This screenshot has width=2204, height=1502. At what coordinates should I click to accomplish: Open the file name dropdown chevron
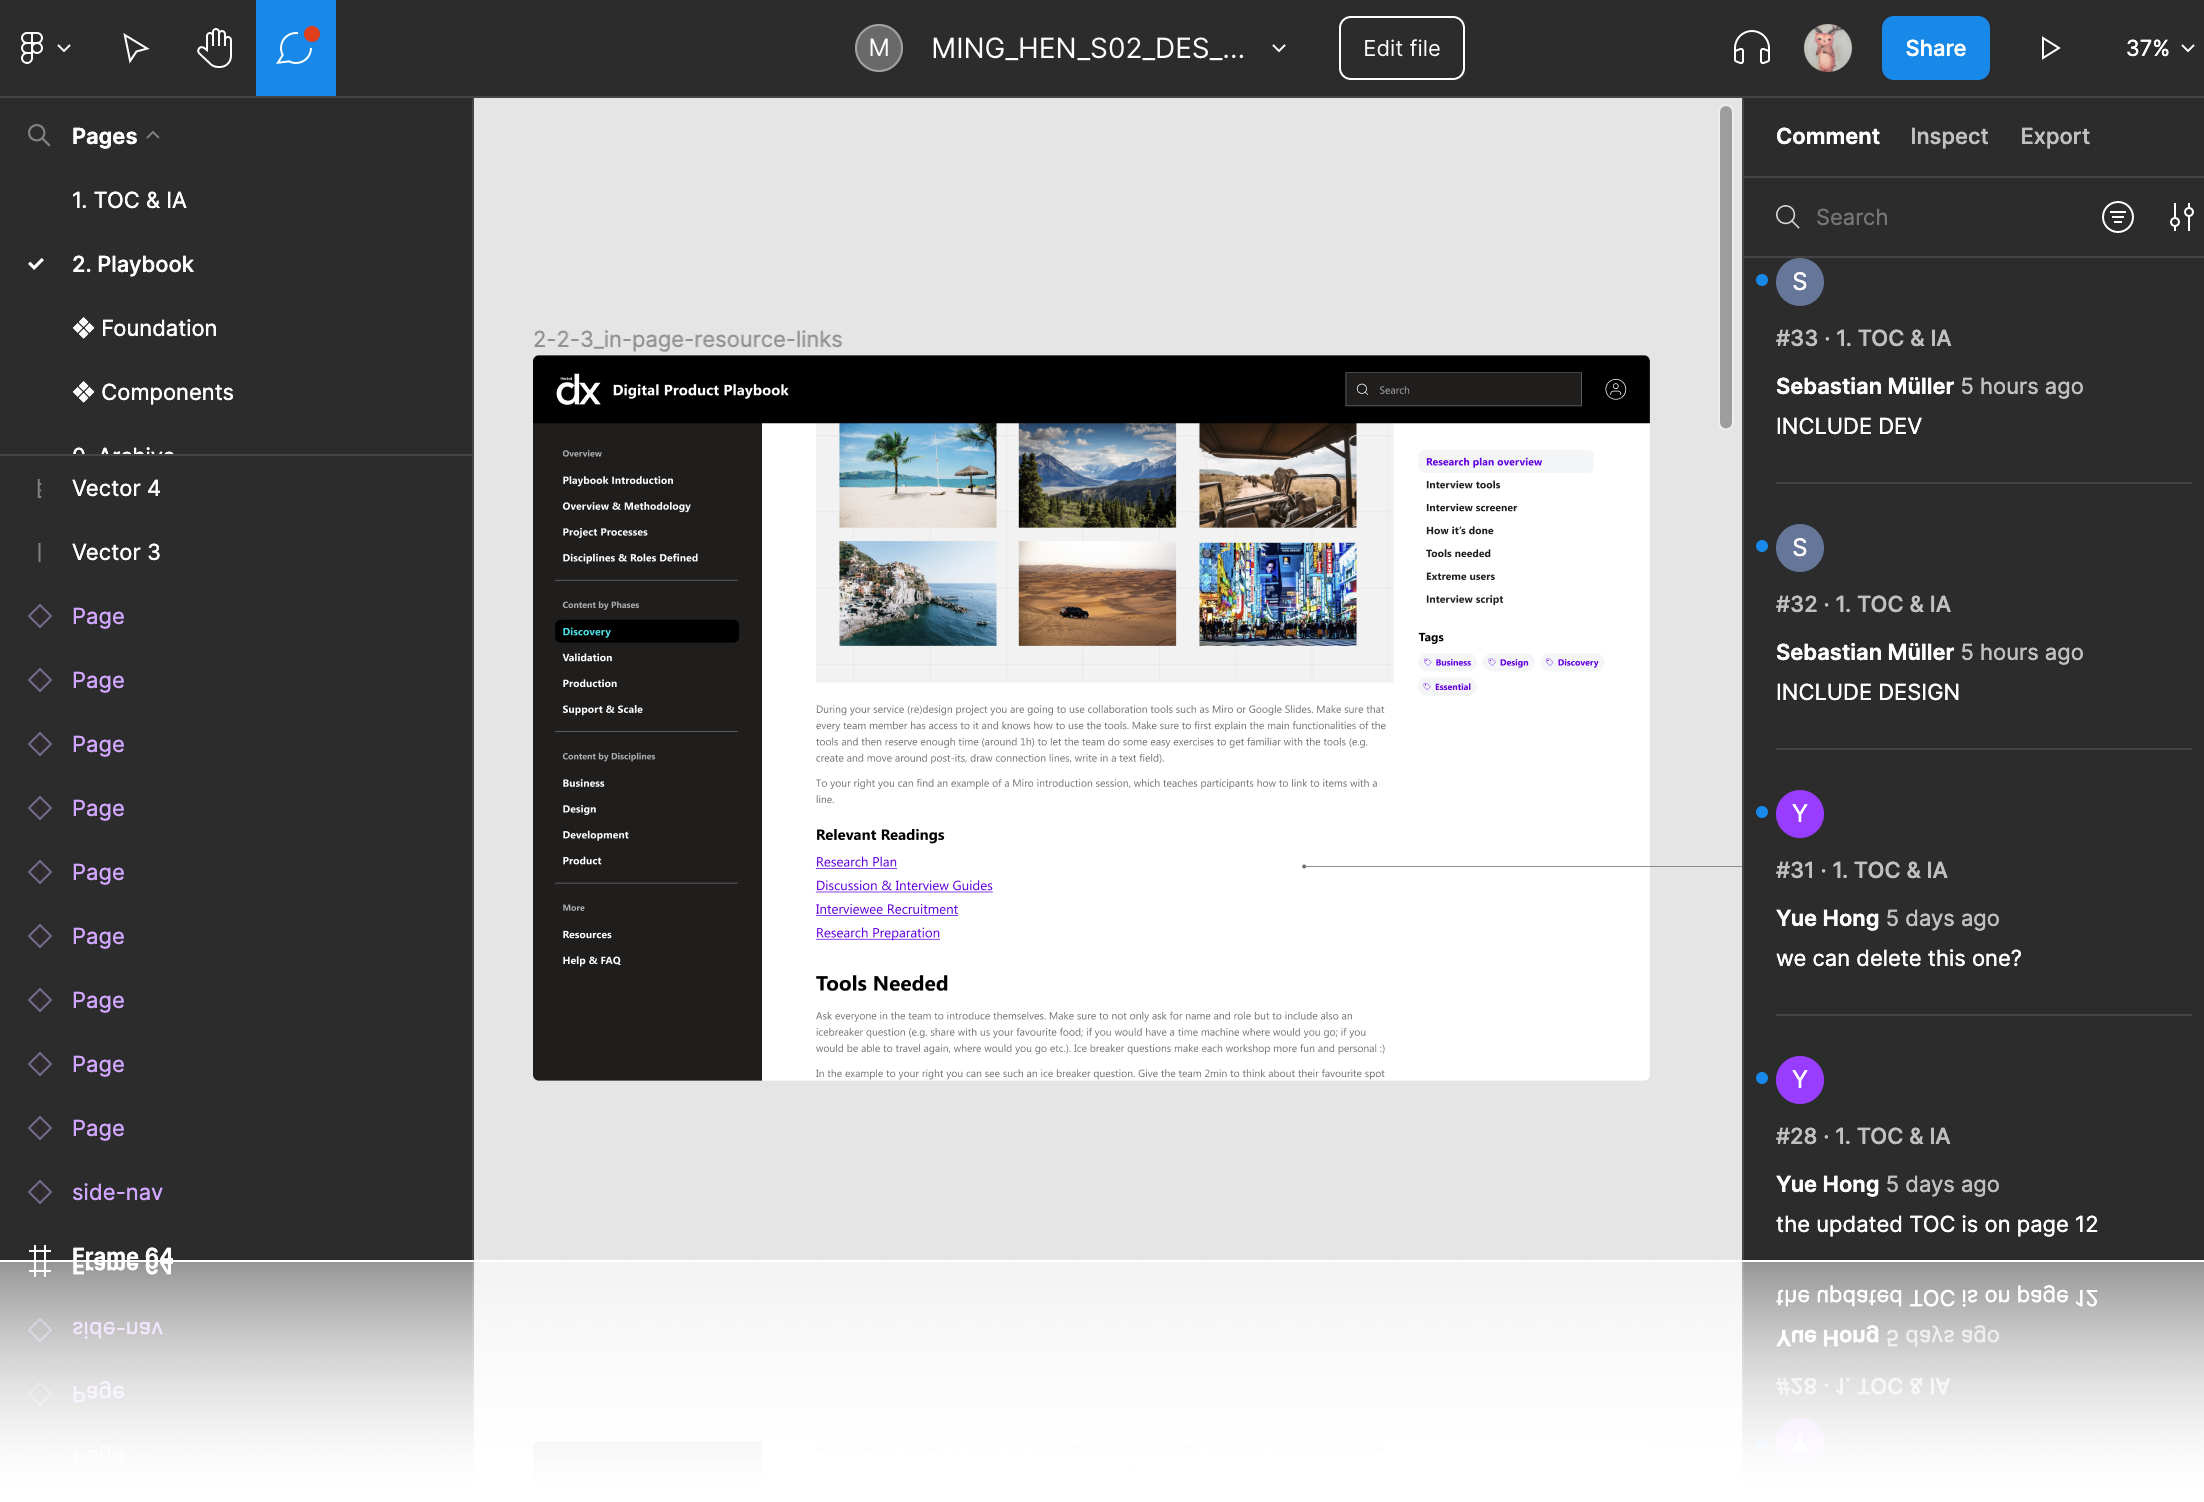point(1278,48)
